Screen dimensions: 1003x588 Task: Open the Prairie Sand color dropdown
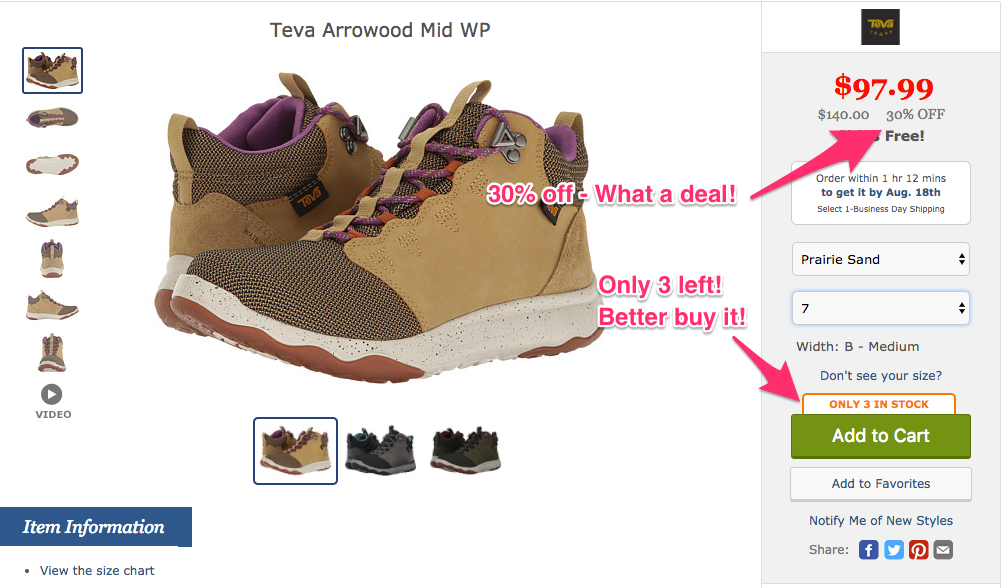tap(881, 259)
